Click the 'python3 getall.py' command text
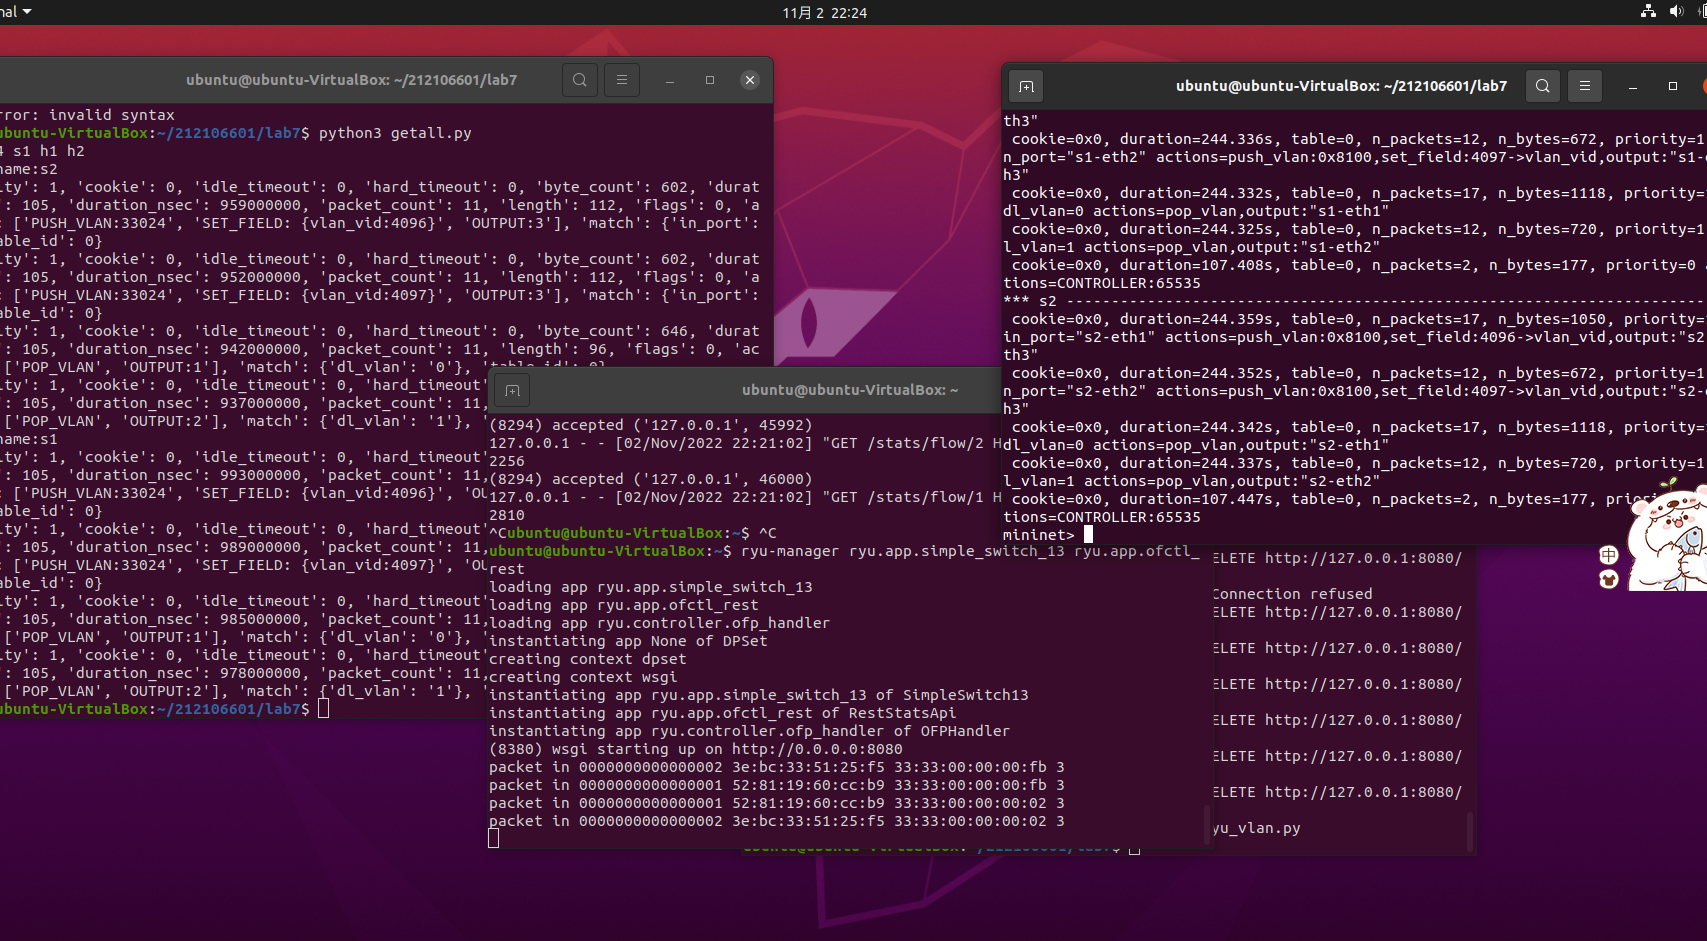Image resolution: width=1707 pixels, height=941 pixels. pyautogui.click(x=395, y=133)
